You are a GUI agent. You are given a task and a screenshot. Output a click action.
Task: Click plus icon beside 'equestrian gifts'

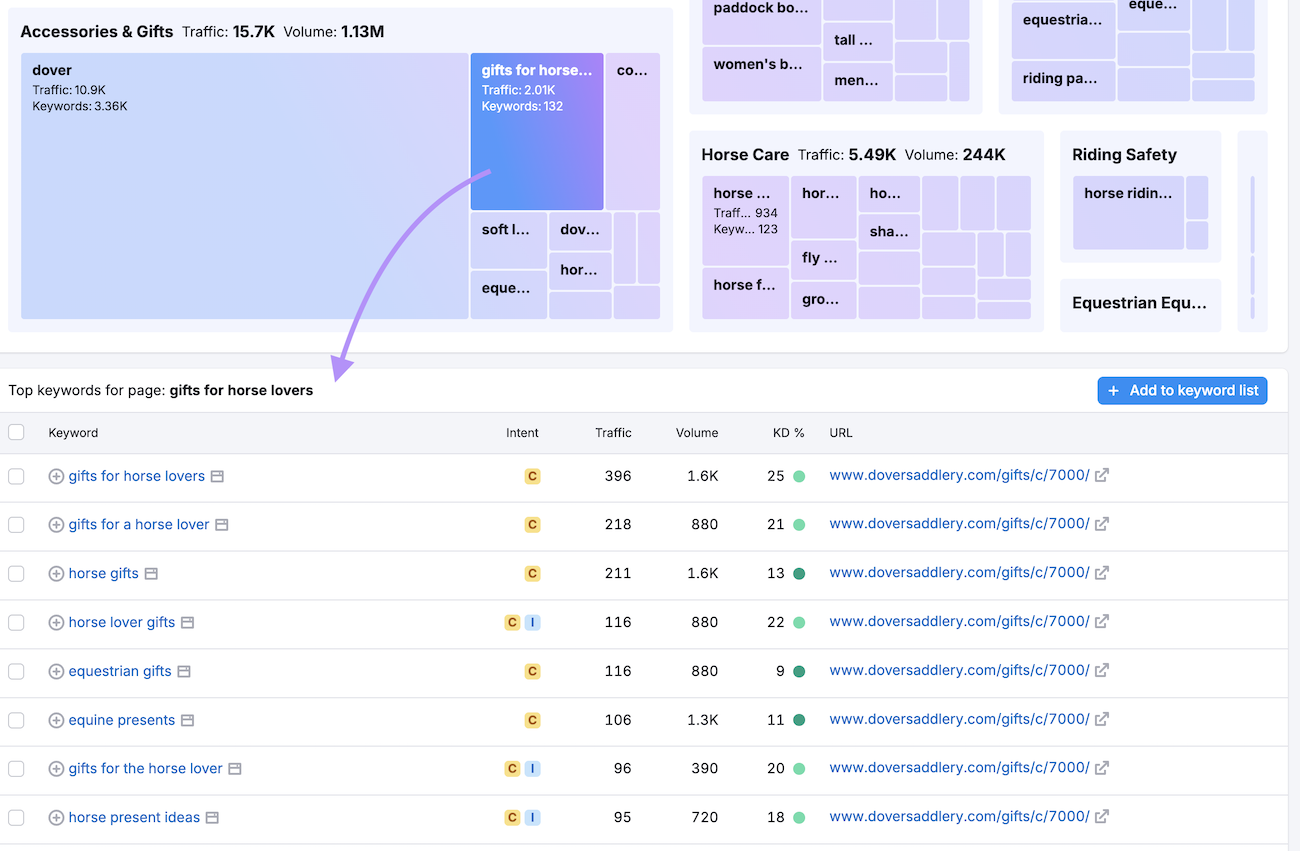[56, 671]
